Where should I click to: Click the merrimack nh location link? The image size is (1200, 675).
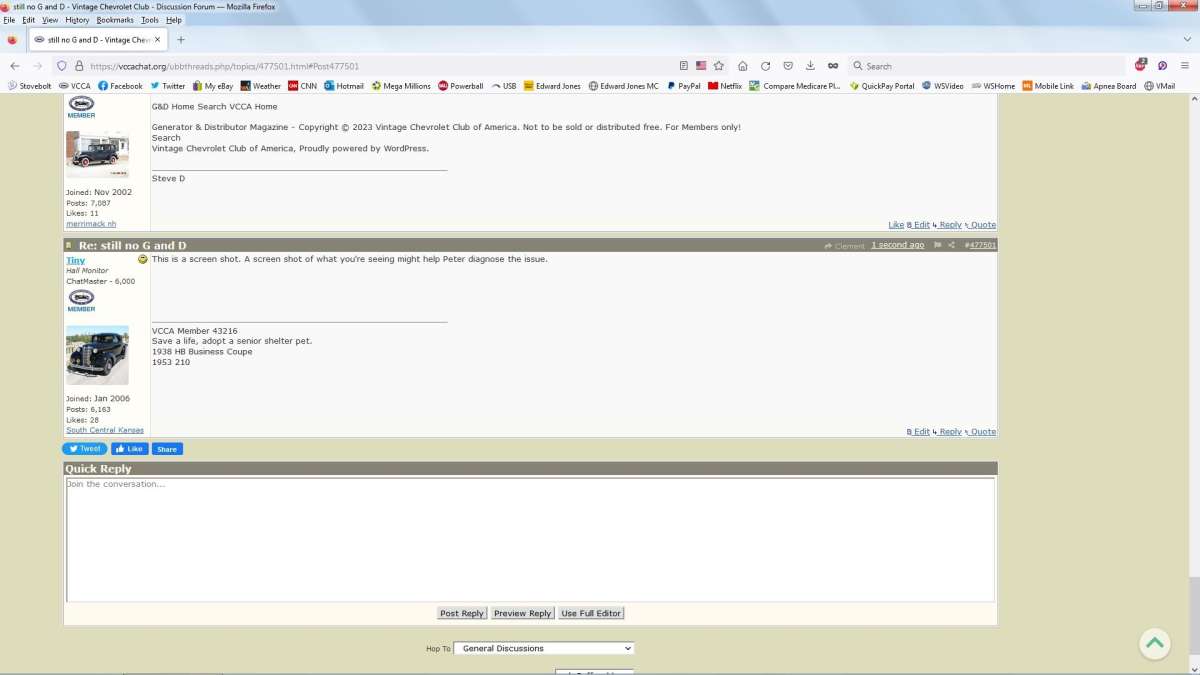point(91,224)
